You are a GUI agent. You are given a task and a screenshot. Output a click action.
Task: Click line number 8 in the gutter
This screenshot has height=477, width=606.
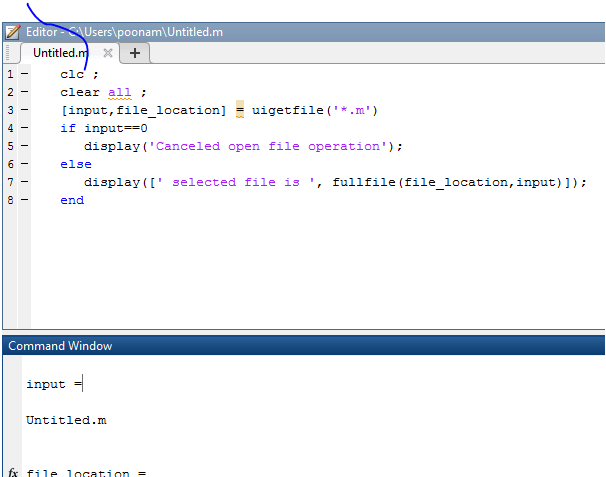point(10,200)
